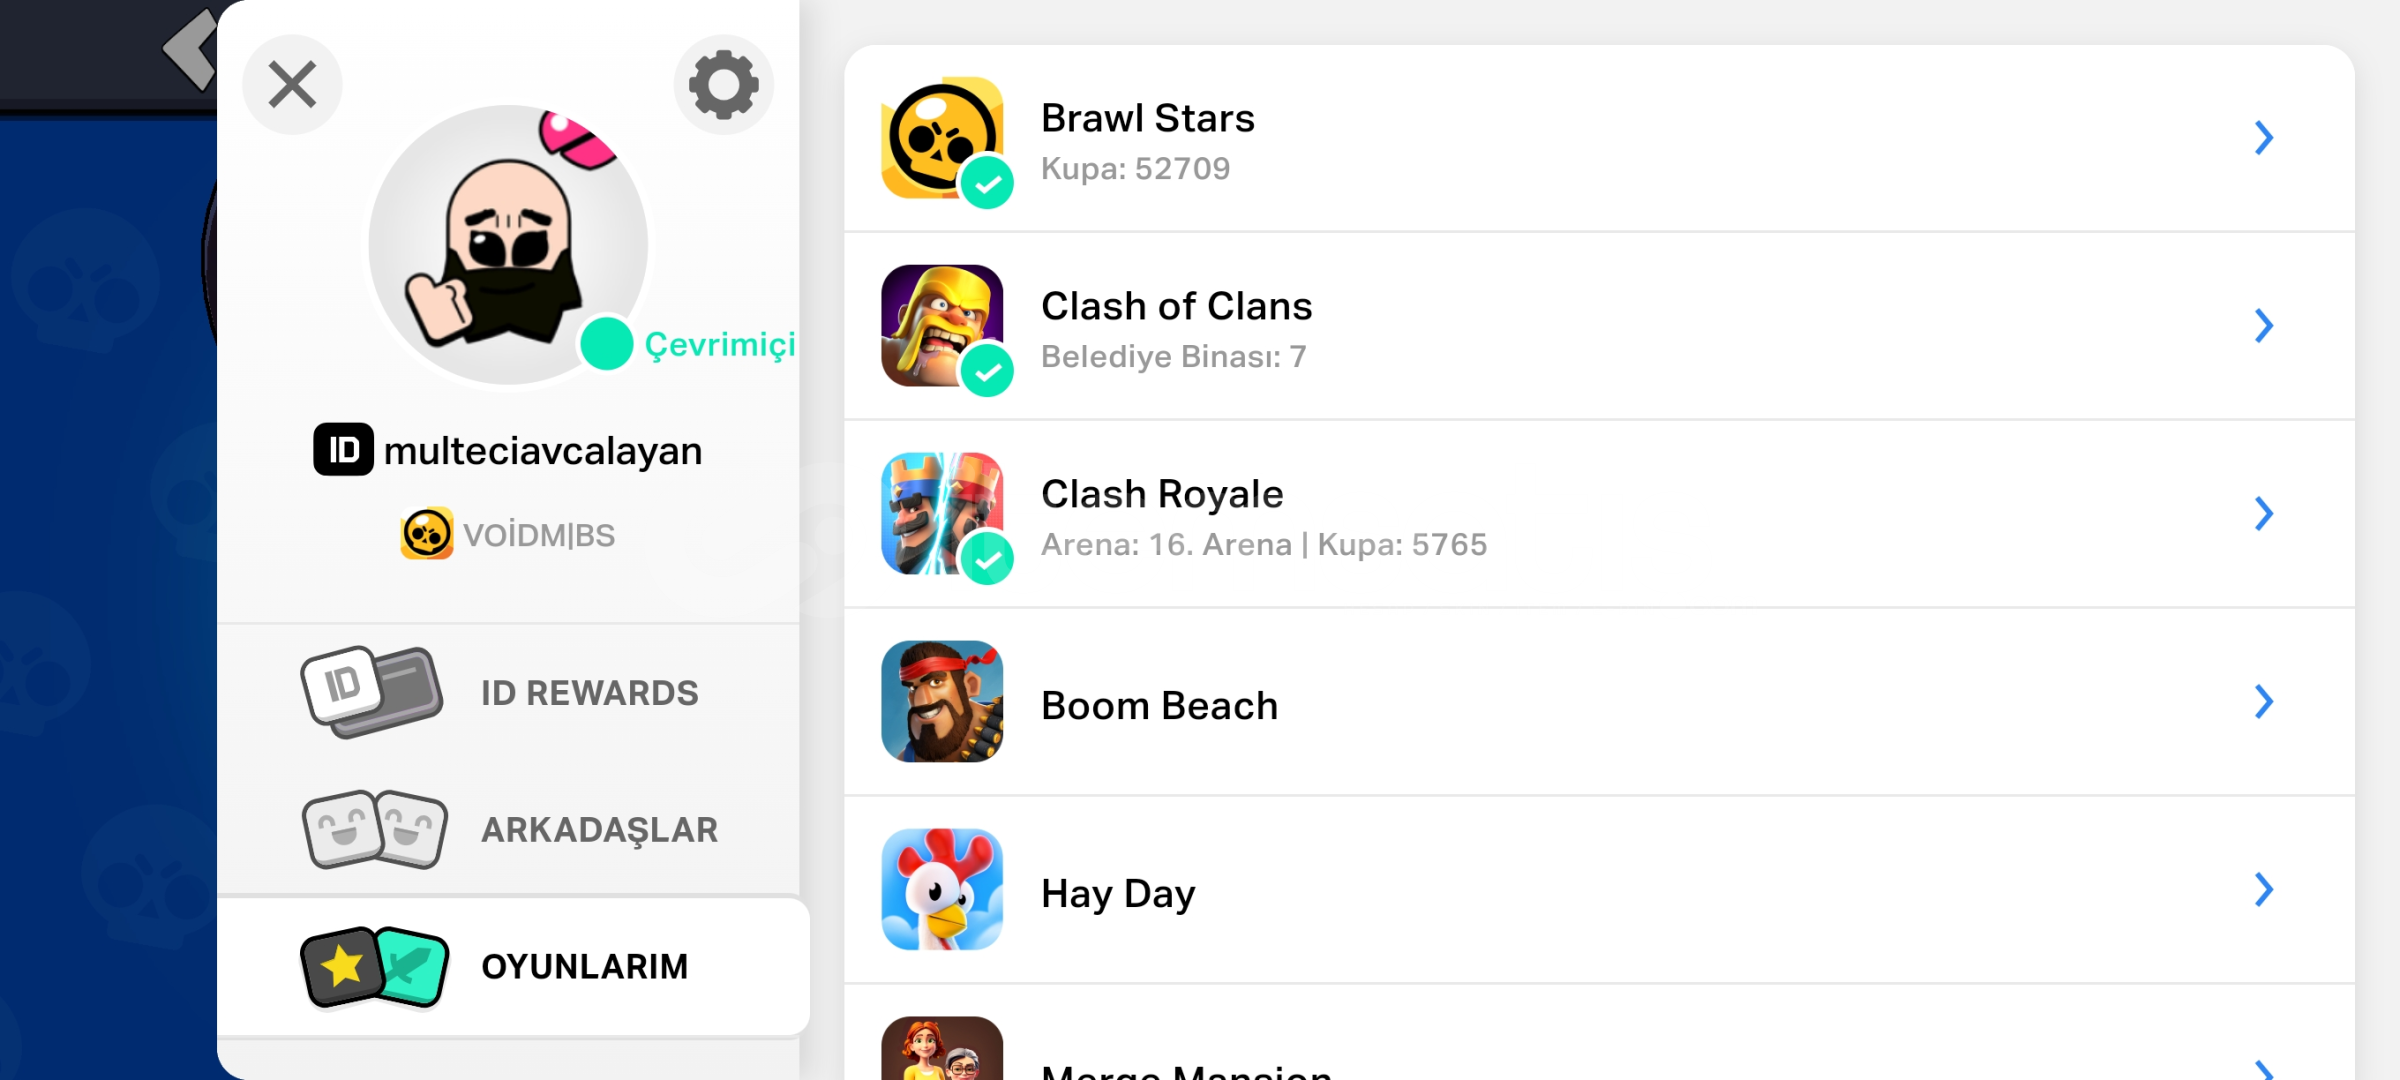Viewport: 2400px width, 1080px height.
Task: Expand Clash Royale row chevron
Action: 2264,514
